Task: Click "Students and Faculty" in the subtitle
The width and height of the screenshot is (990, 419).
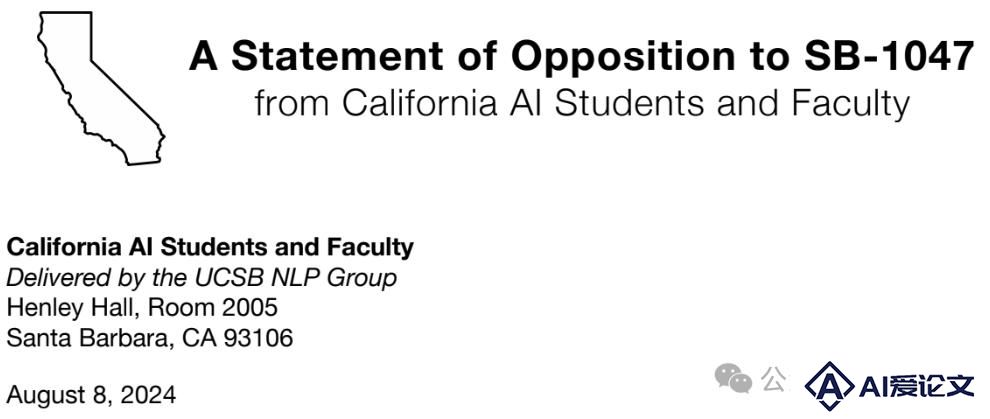Action: [x=732, y=105]
